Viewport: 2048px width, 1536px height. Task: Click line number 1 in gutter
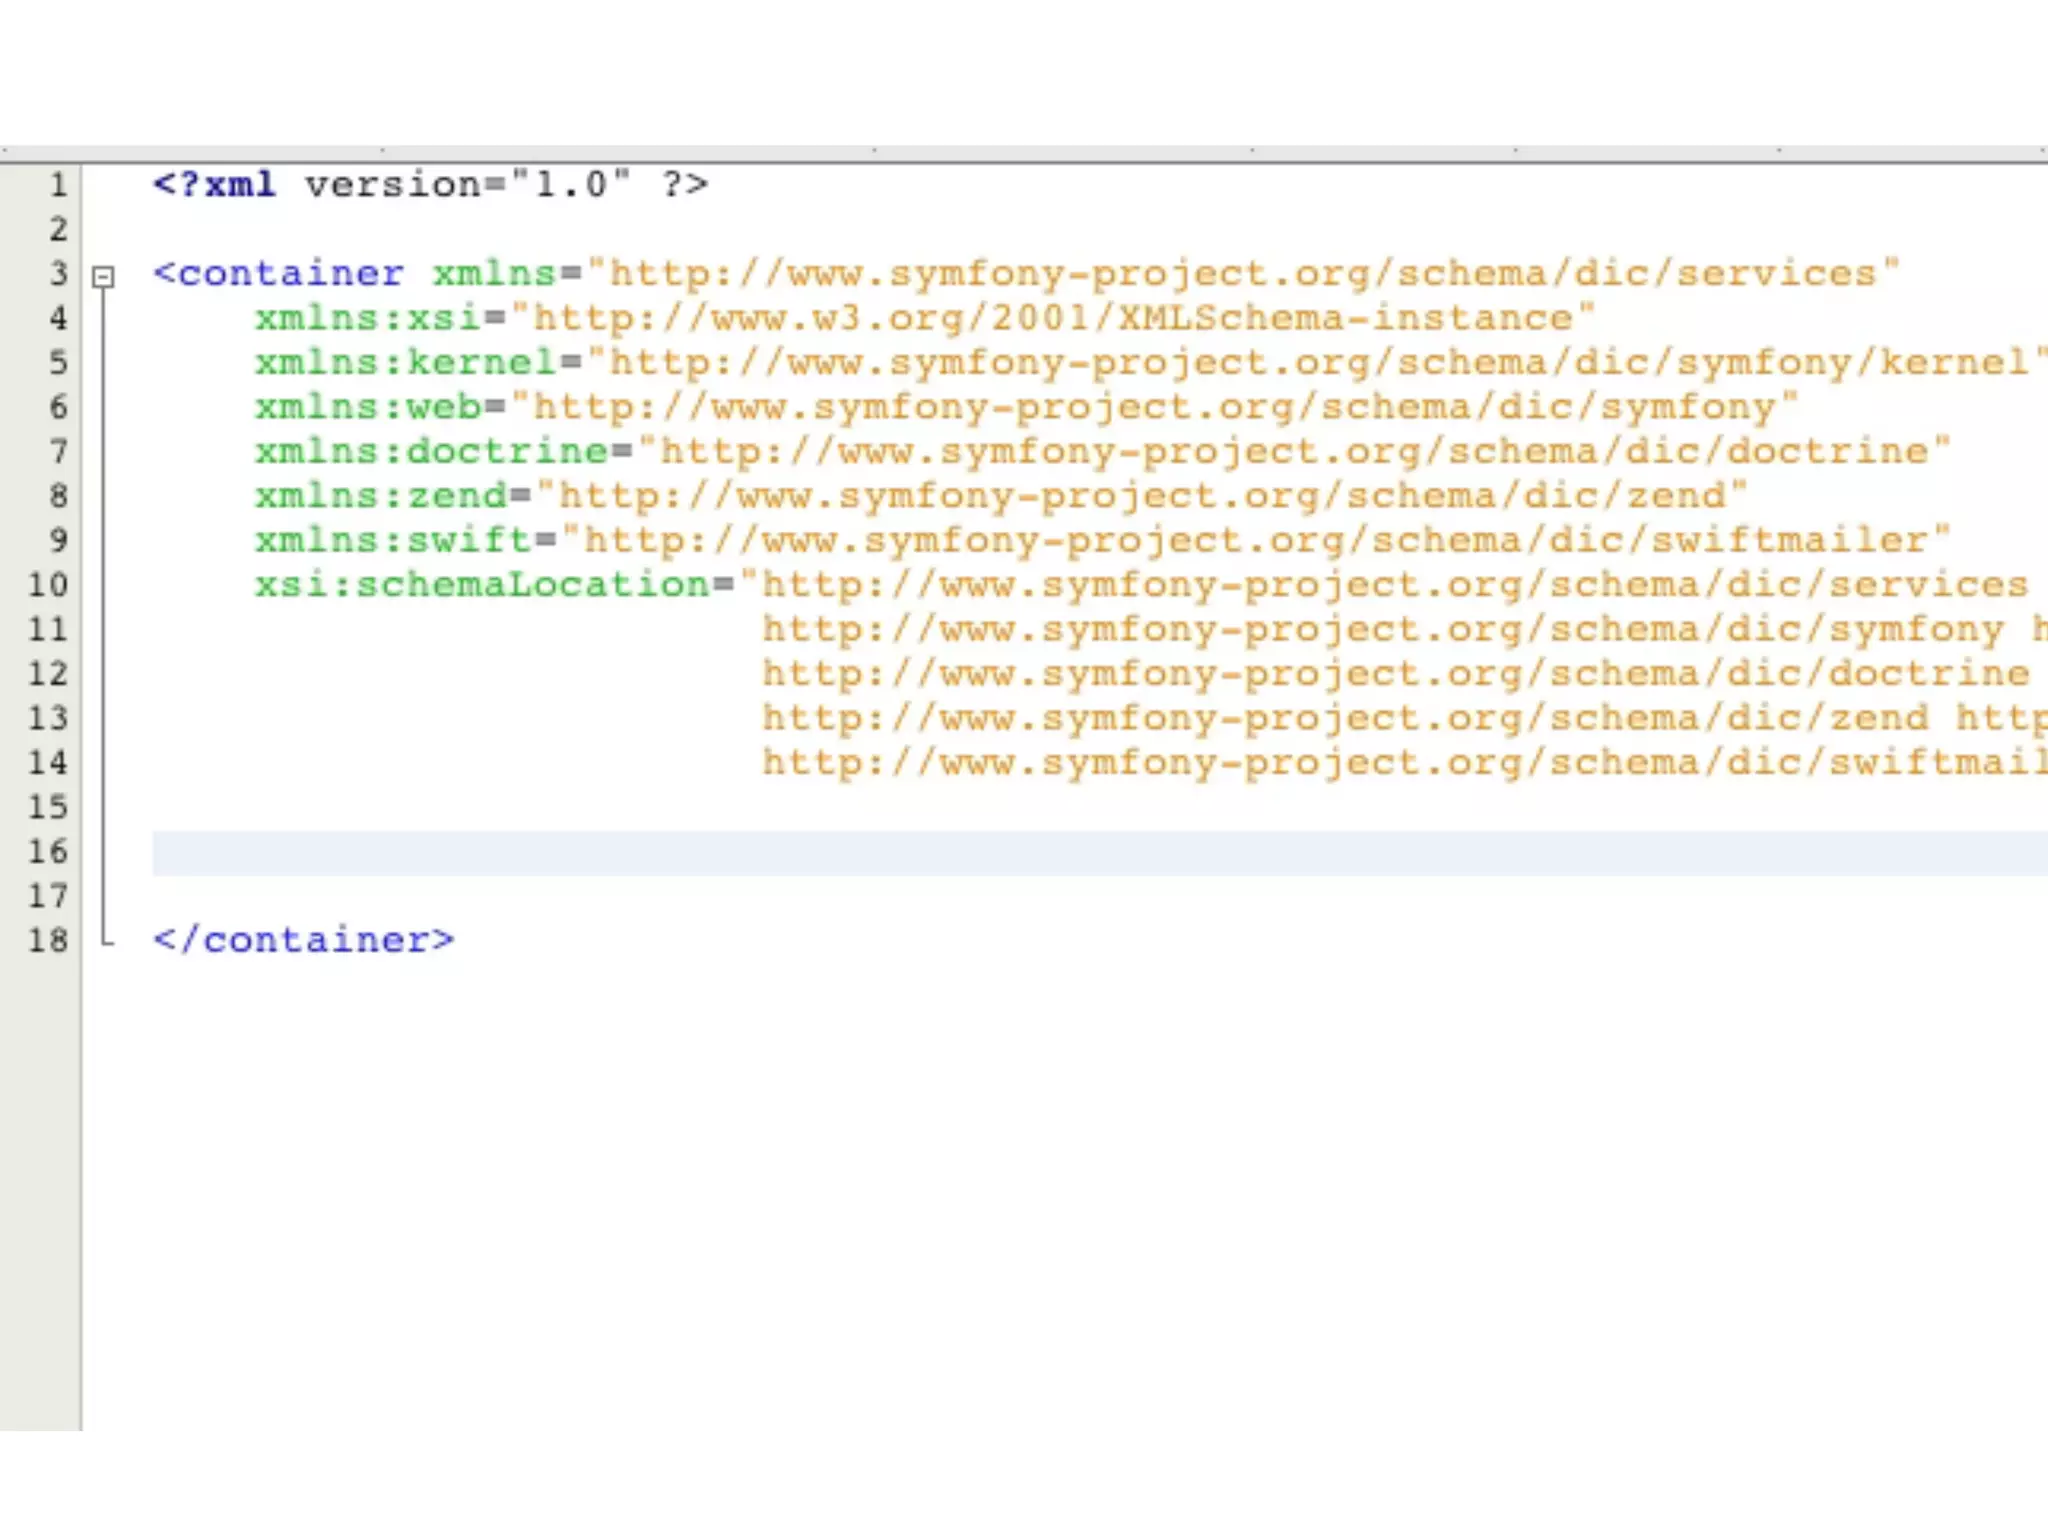pyautogui.click(x=58, y=185)
